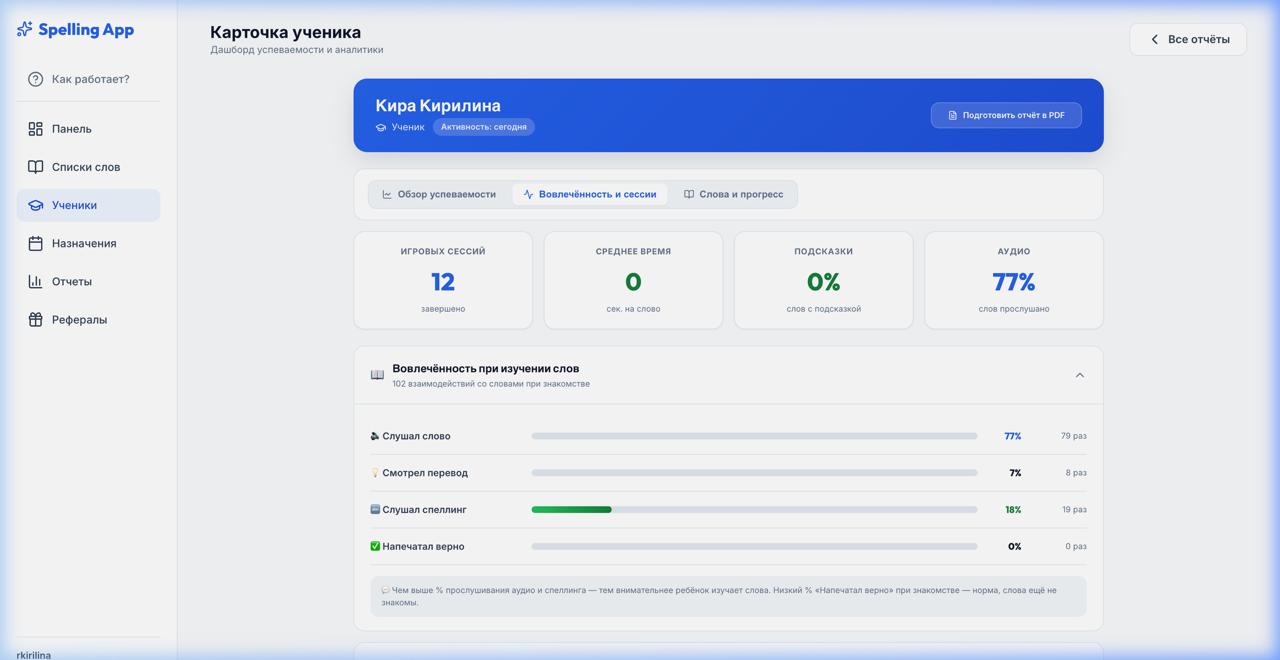Click the Все отчёты button
The height and width of the screenshot is (660, 1280).
1188,39
